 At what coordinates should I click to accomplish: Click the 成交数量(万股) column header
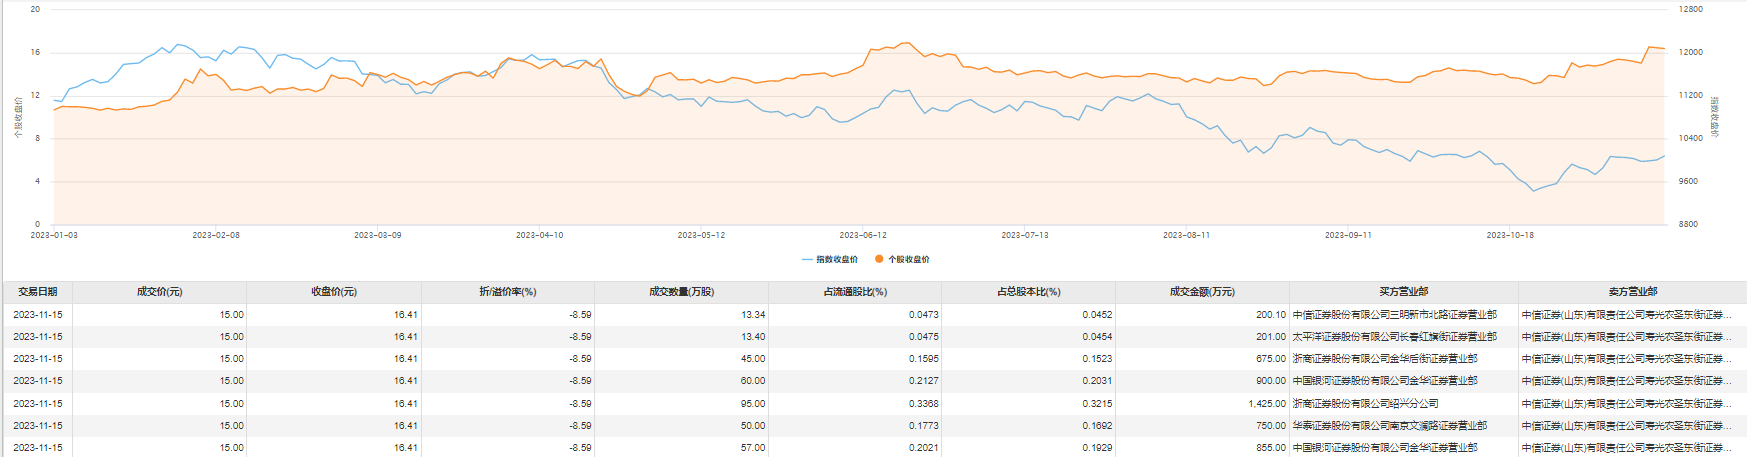(x=681, y=292)
